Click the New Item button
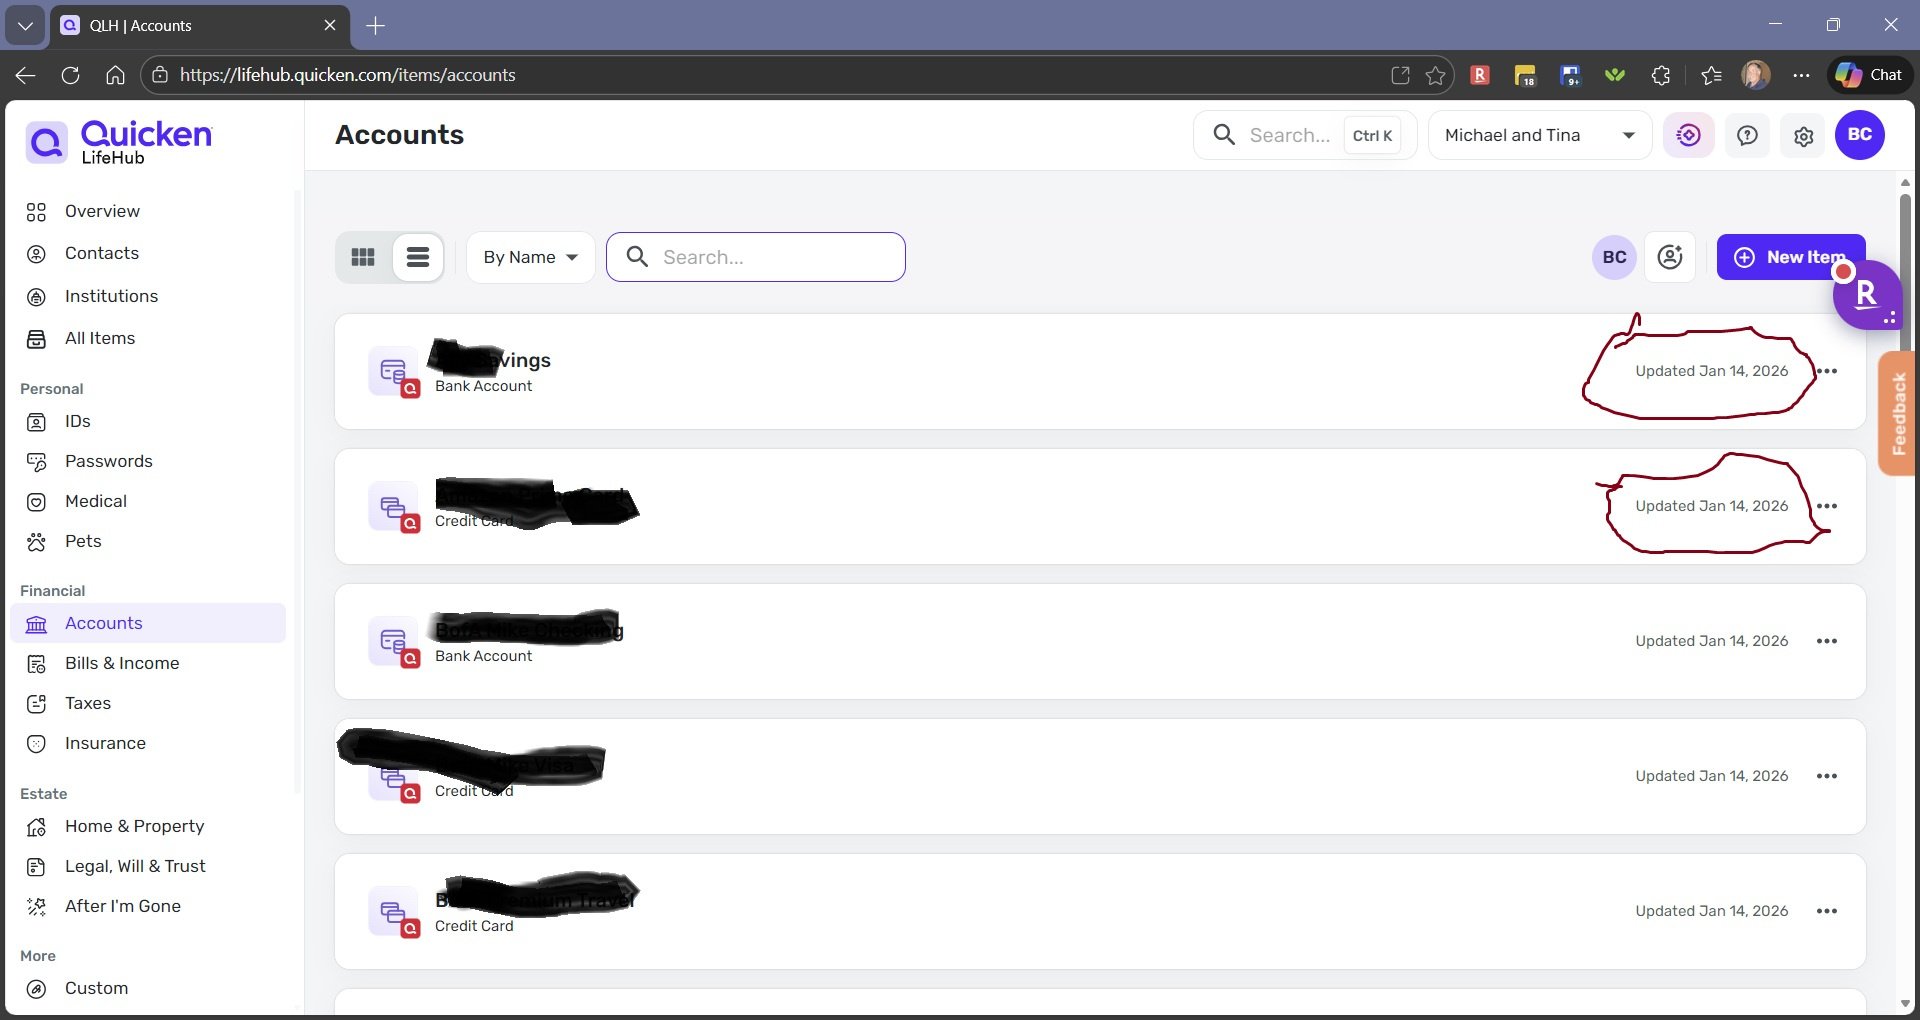This screenshot has width=1920, height=1020. tap(1790, 257)
